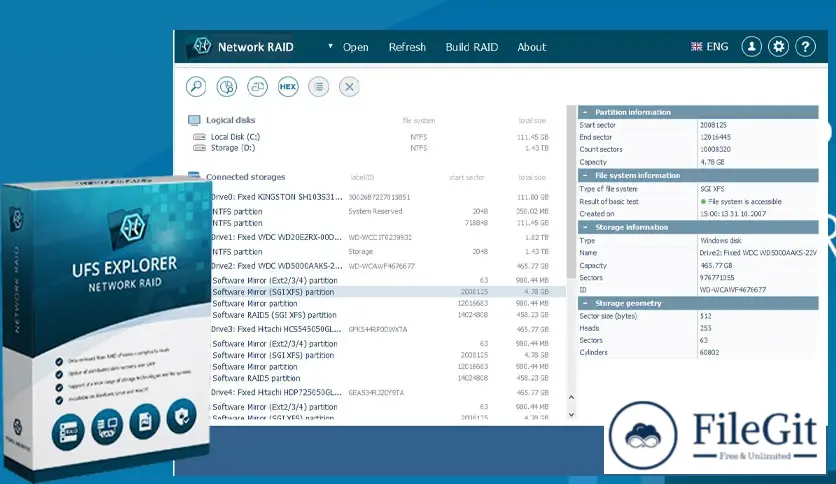Click Build RAID in the menu
This screenshot has height=484, width=836.
click(x=472, y=47)
